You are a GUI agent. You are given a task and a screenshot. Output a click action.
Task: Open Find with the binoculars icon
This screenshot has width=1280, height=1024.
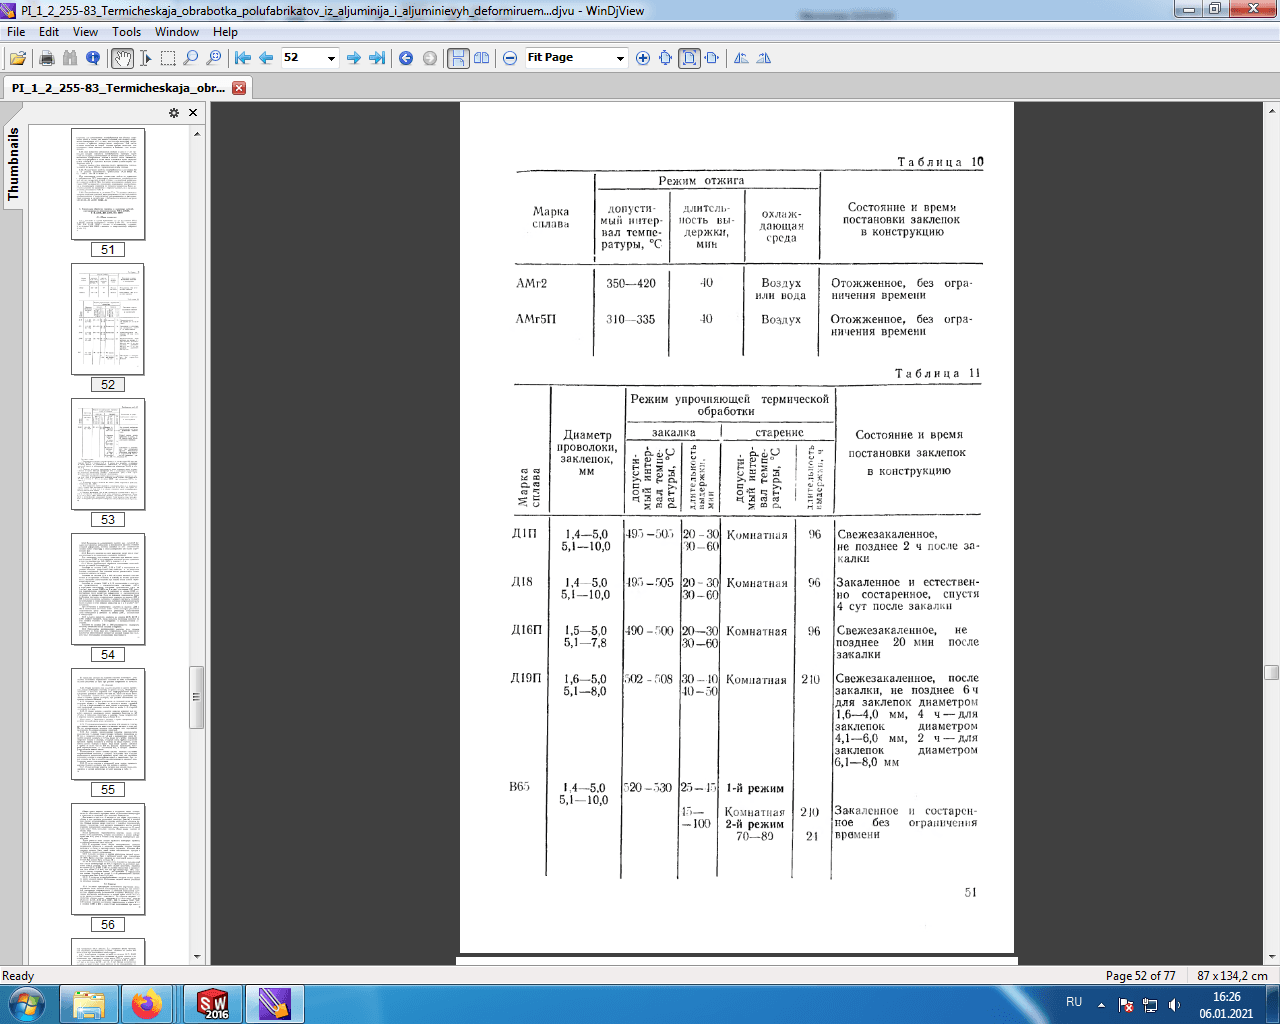click(69, 58)
